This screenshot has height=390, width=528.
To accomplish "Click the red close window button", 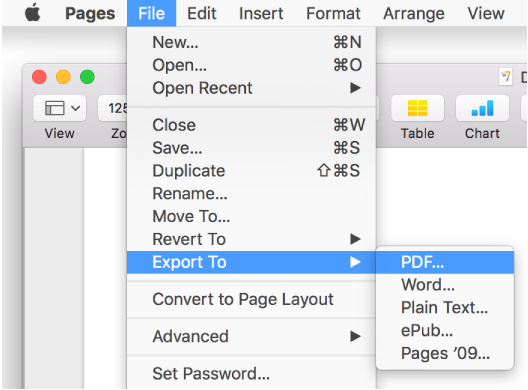I will (x=39, y=77).
